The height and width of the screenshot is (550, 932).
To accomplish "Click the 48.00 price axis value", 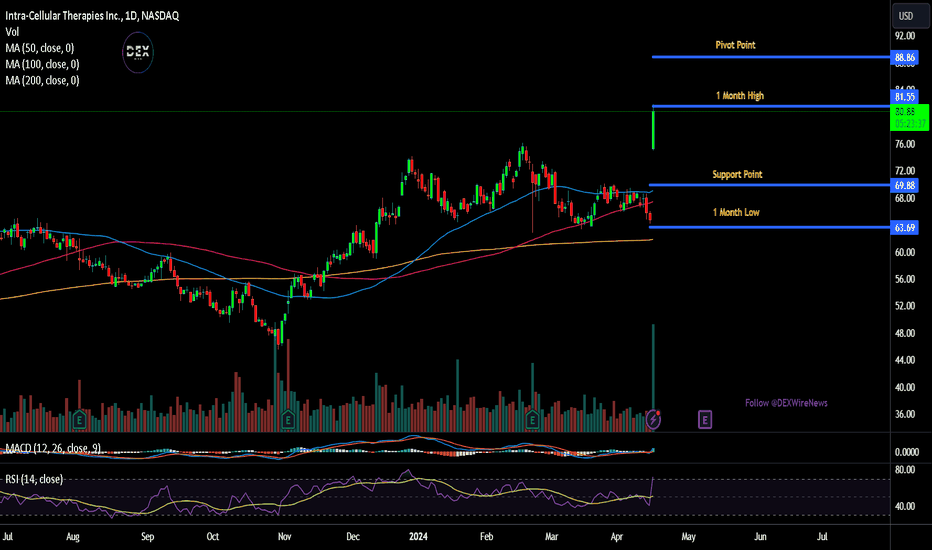I will (905, 333).
